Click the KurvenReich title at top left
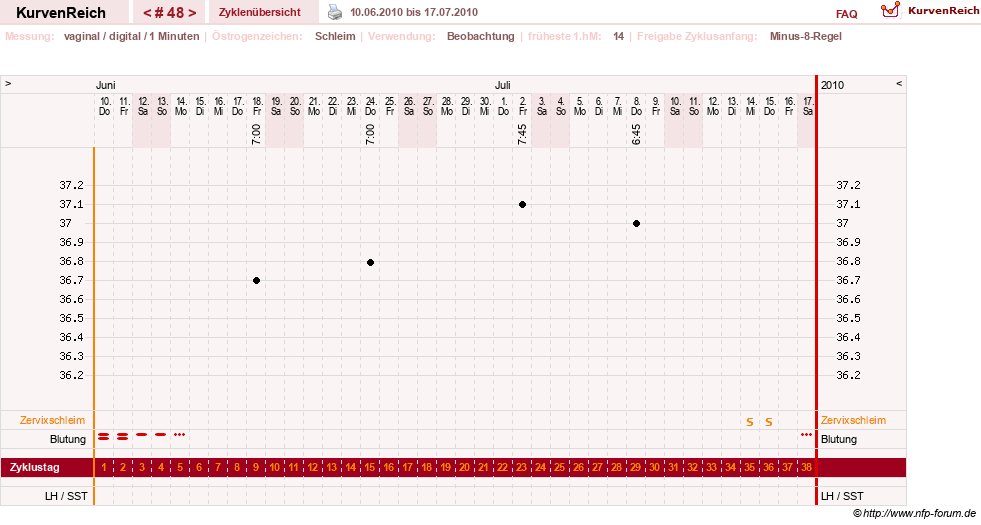This screenshot has width=981, height=525. pyautogui.click(x=61, y=13)
